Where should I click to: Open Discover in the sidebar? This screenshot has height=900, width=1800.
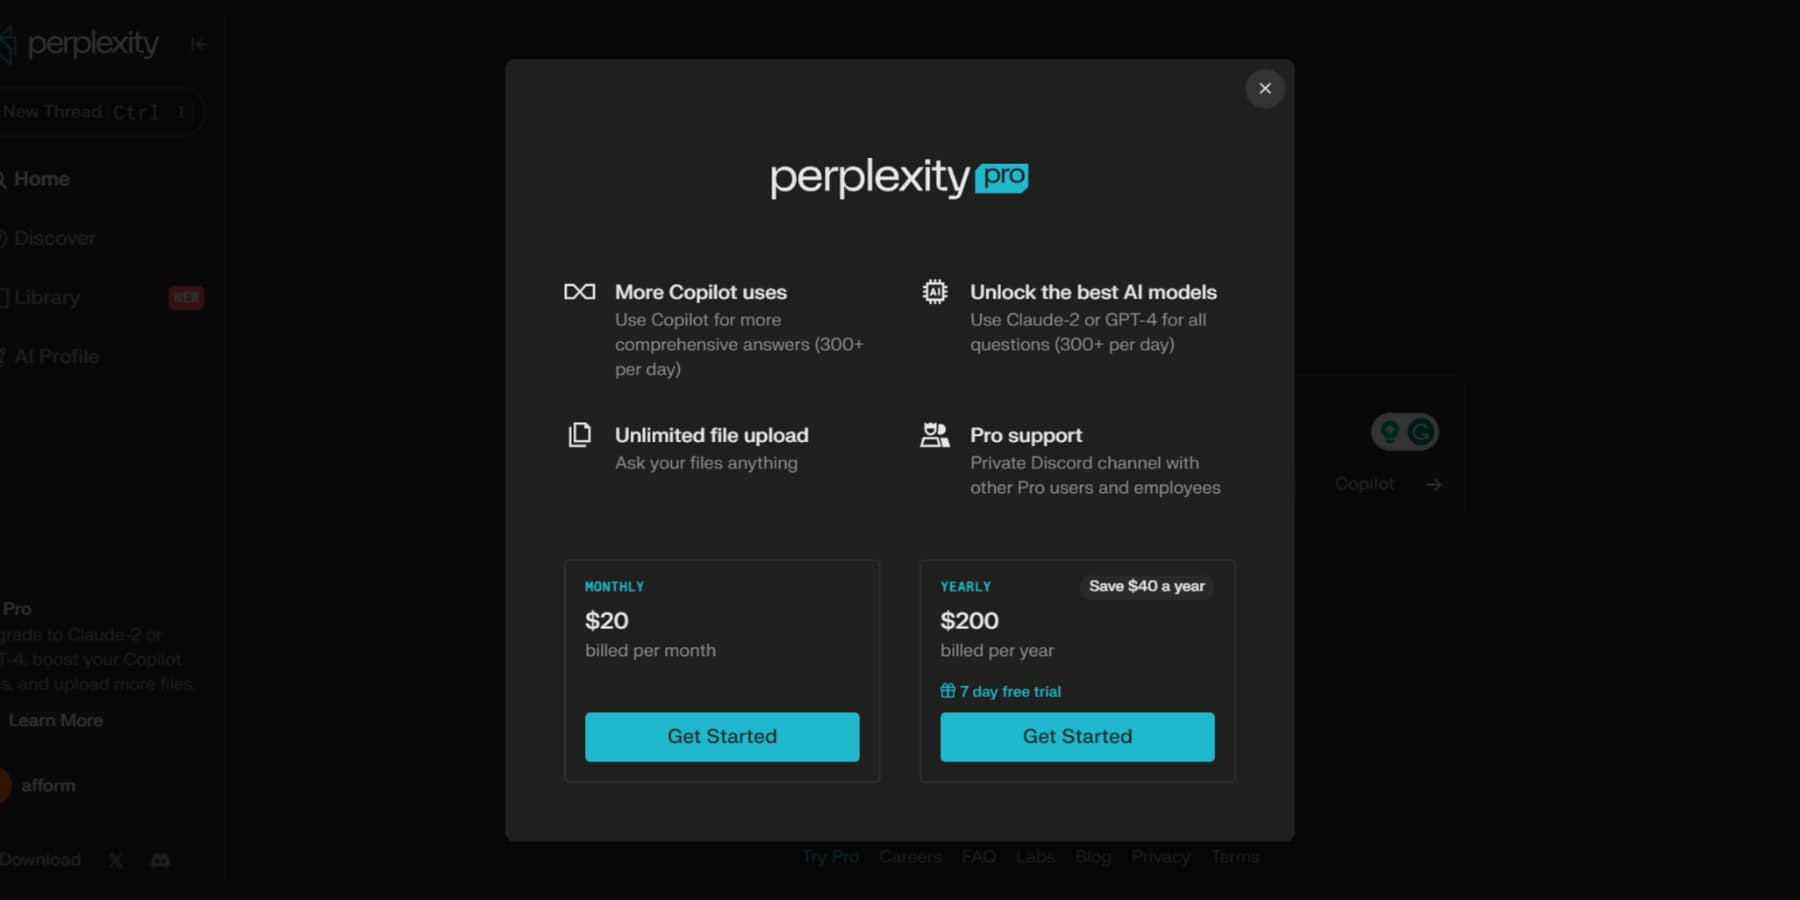[x=54, y=238]
